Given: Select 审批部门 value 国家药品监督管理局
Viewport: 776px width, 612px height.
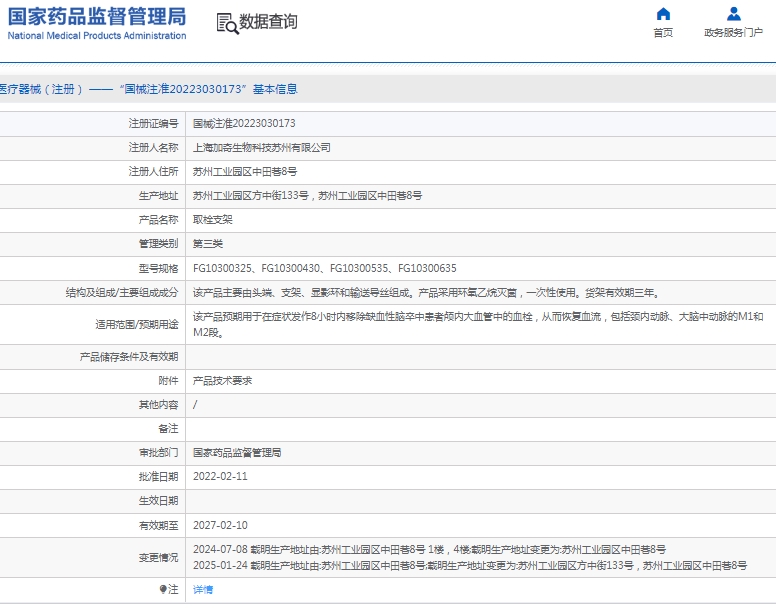Looking at the screenshot, I should coord(237,453).
